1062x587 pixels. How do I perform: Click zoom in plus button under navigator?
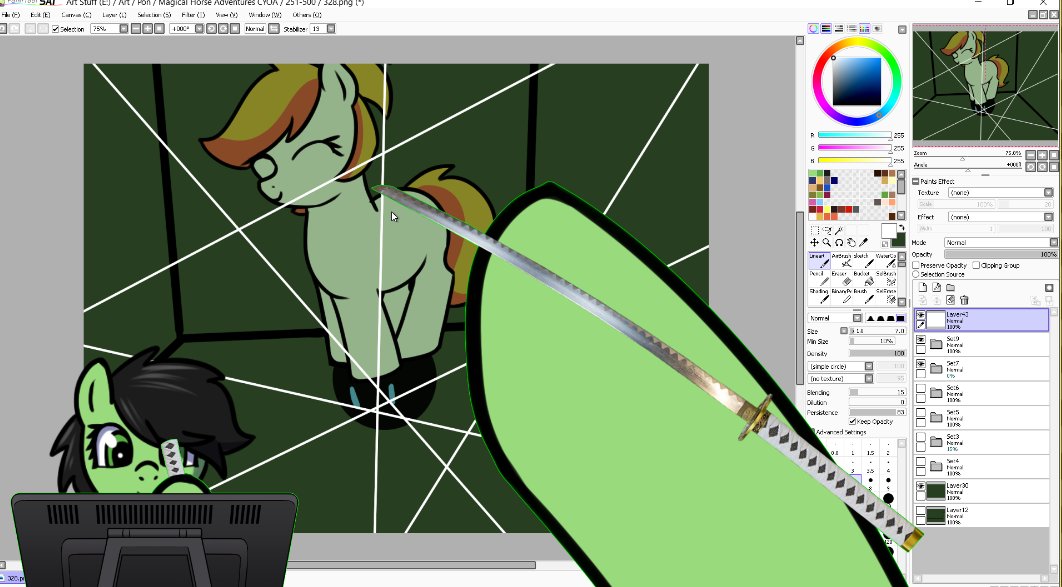coord(1042,155)
